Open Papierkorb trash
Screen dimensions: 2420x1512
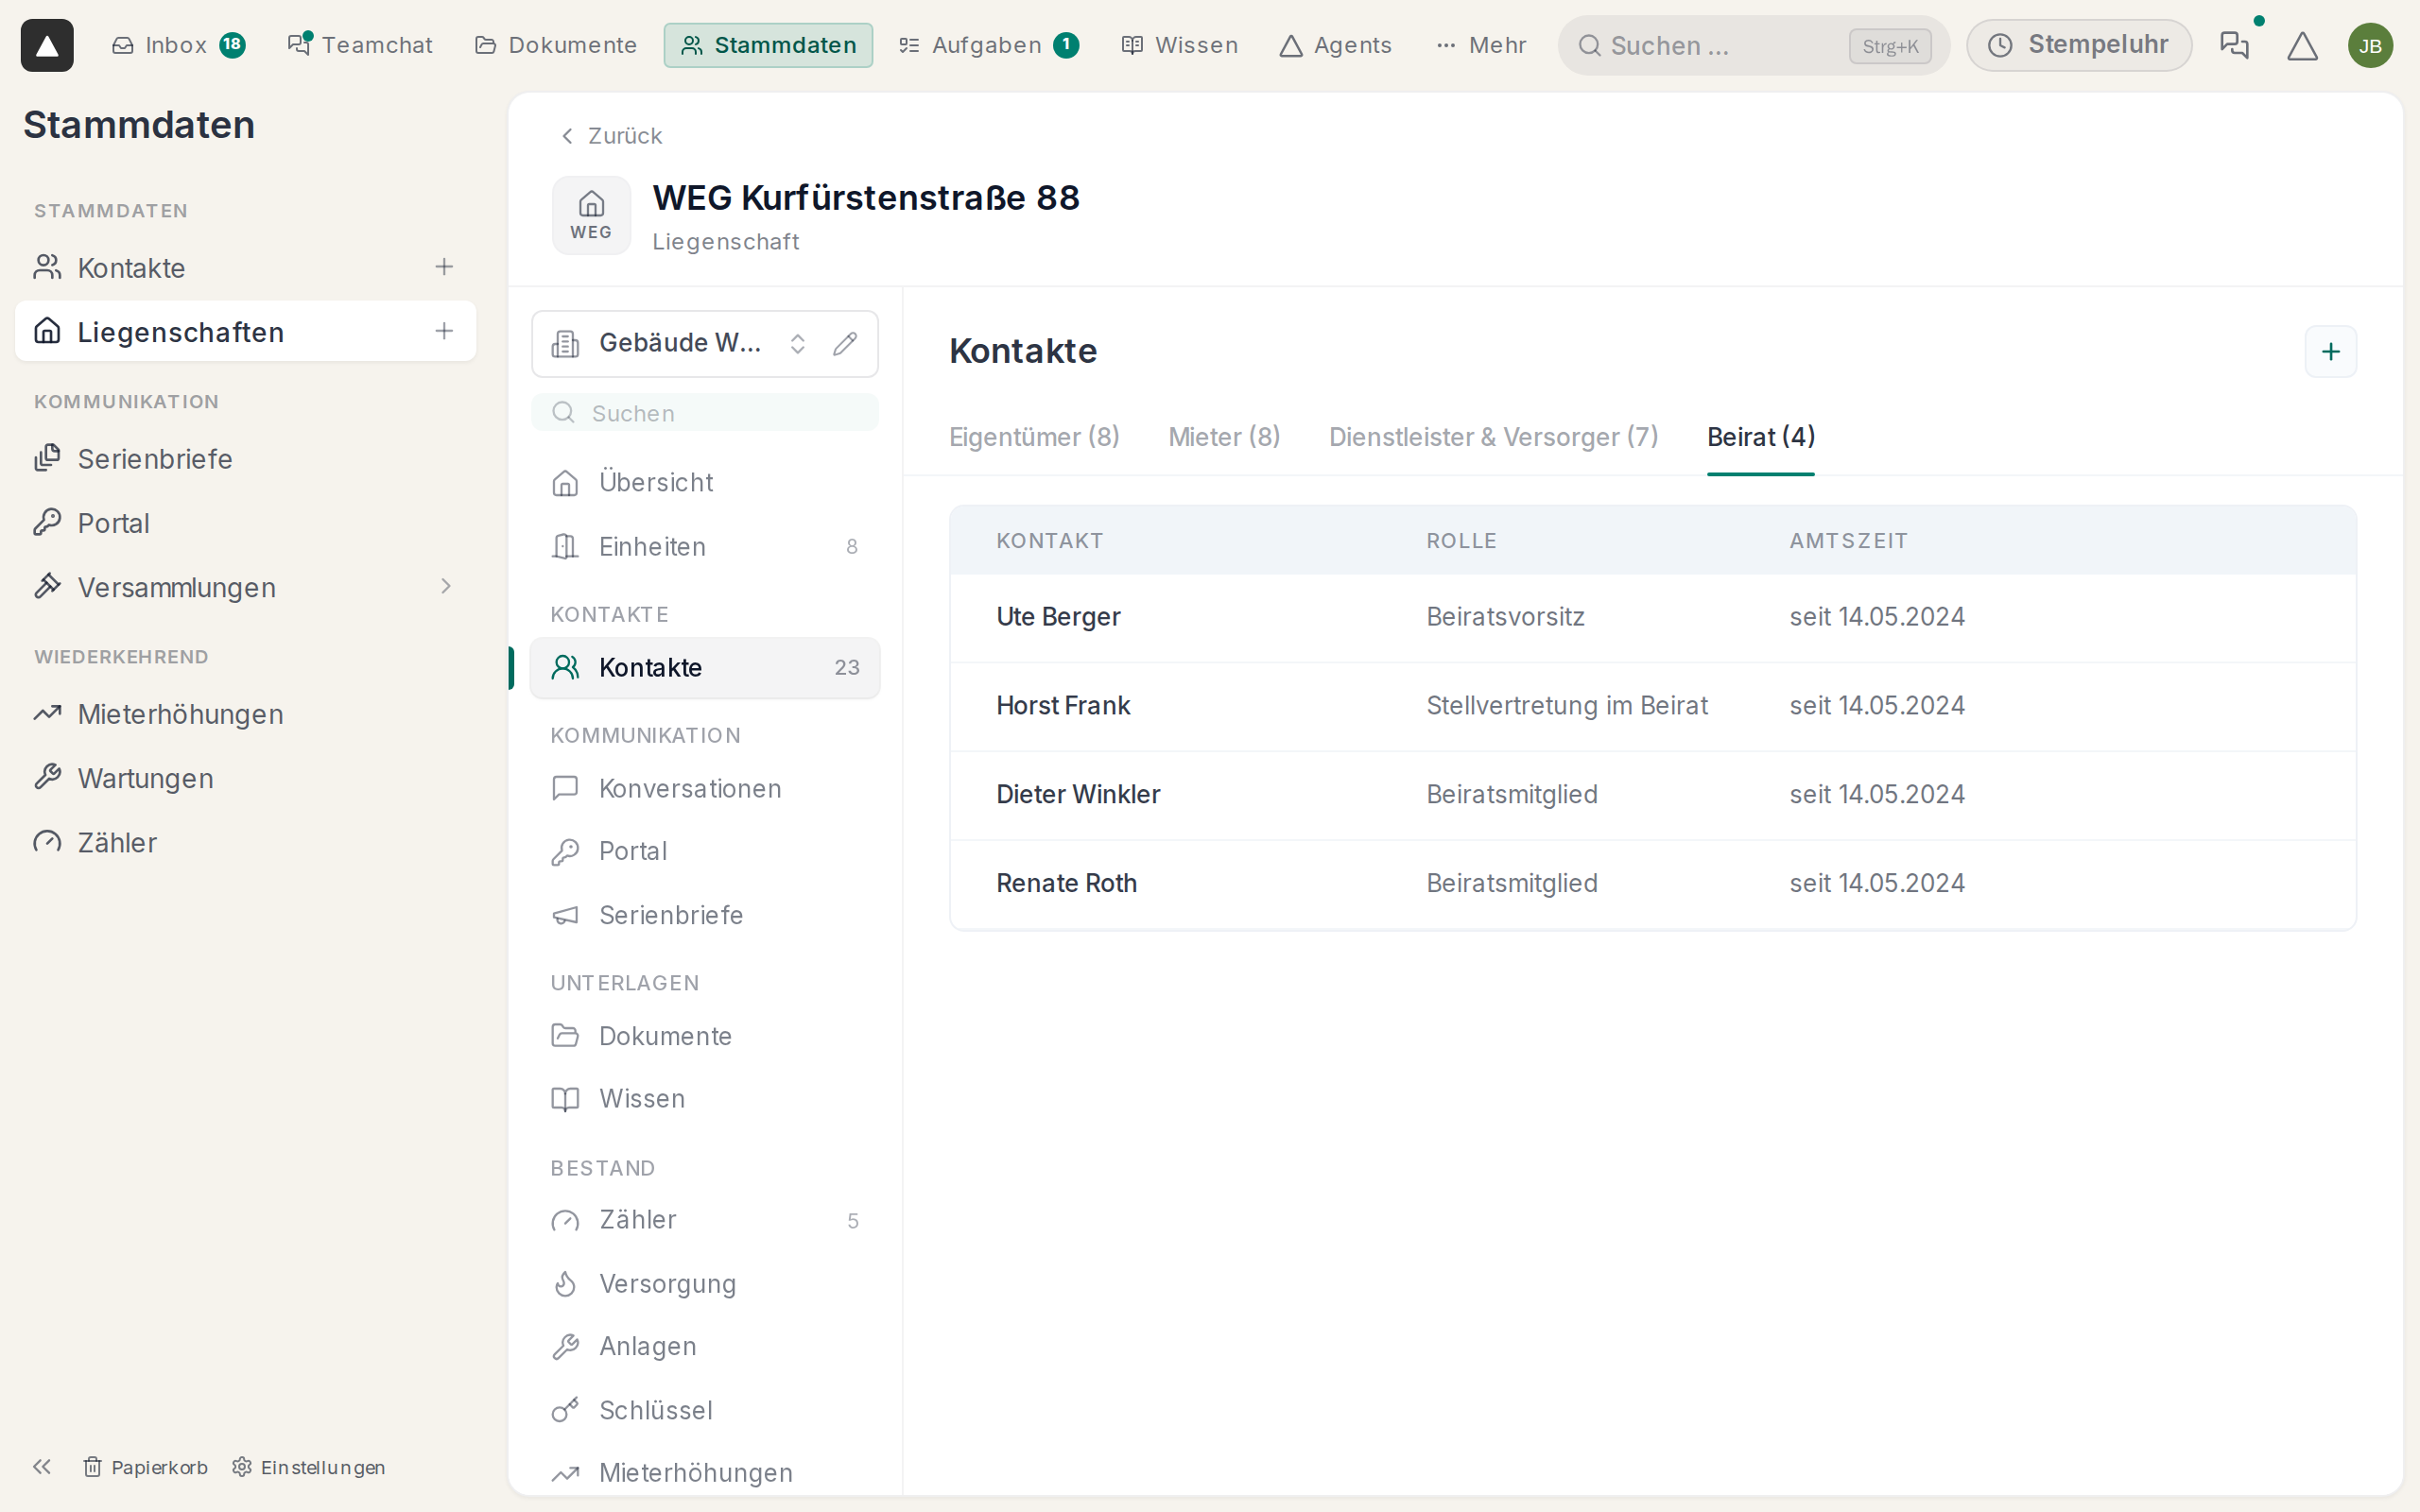(146, 1466)
